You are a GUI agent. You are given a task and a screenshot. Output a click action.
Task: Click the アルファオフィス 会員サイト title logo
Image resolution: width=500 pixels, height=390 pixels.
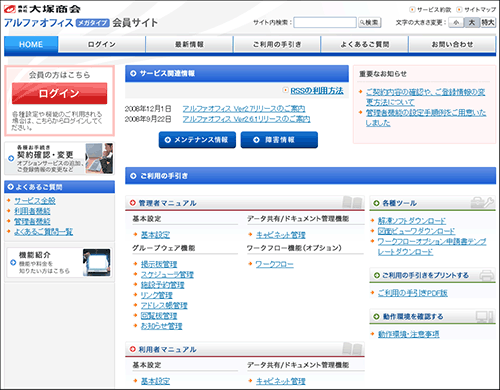81,23
